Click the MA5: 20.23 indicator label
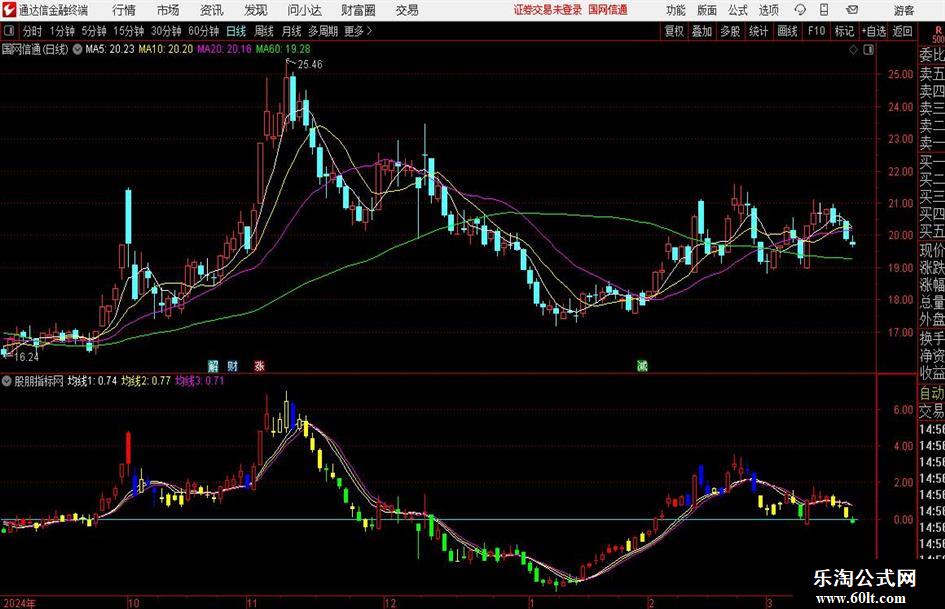The image size is (945, 609). [110, 49]
